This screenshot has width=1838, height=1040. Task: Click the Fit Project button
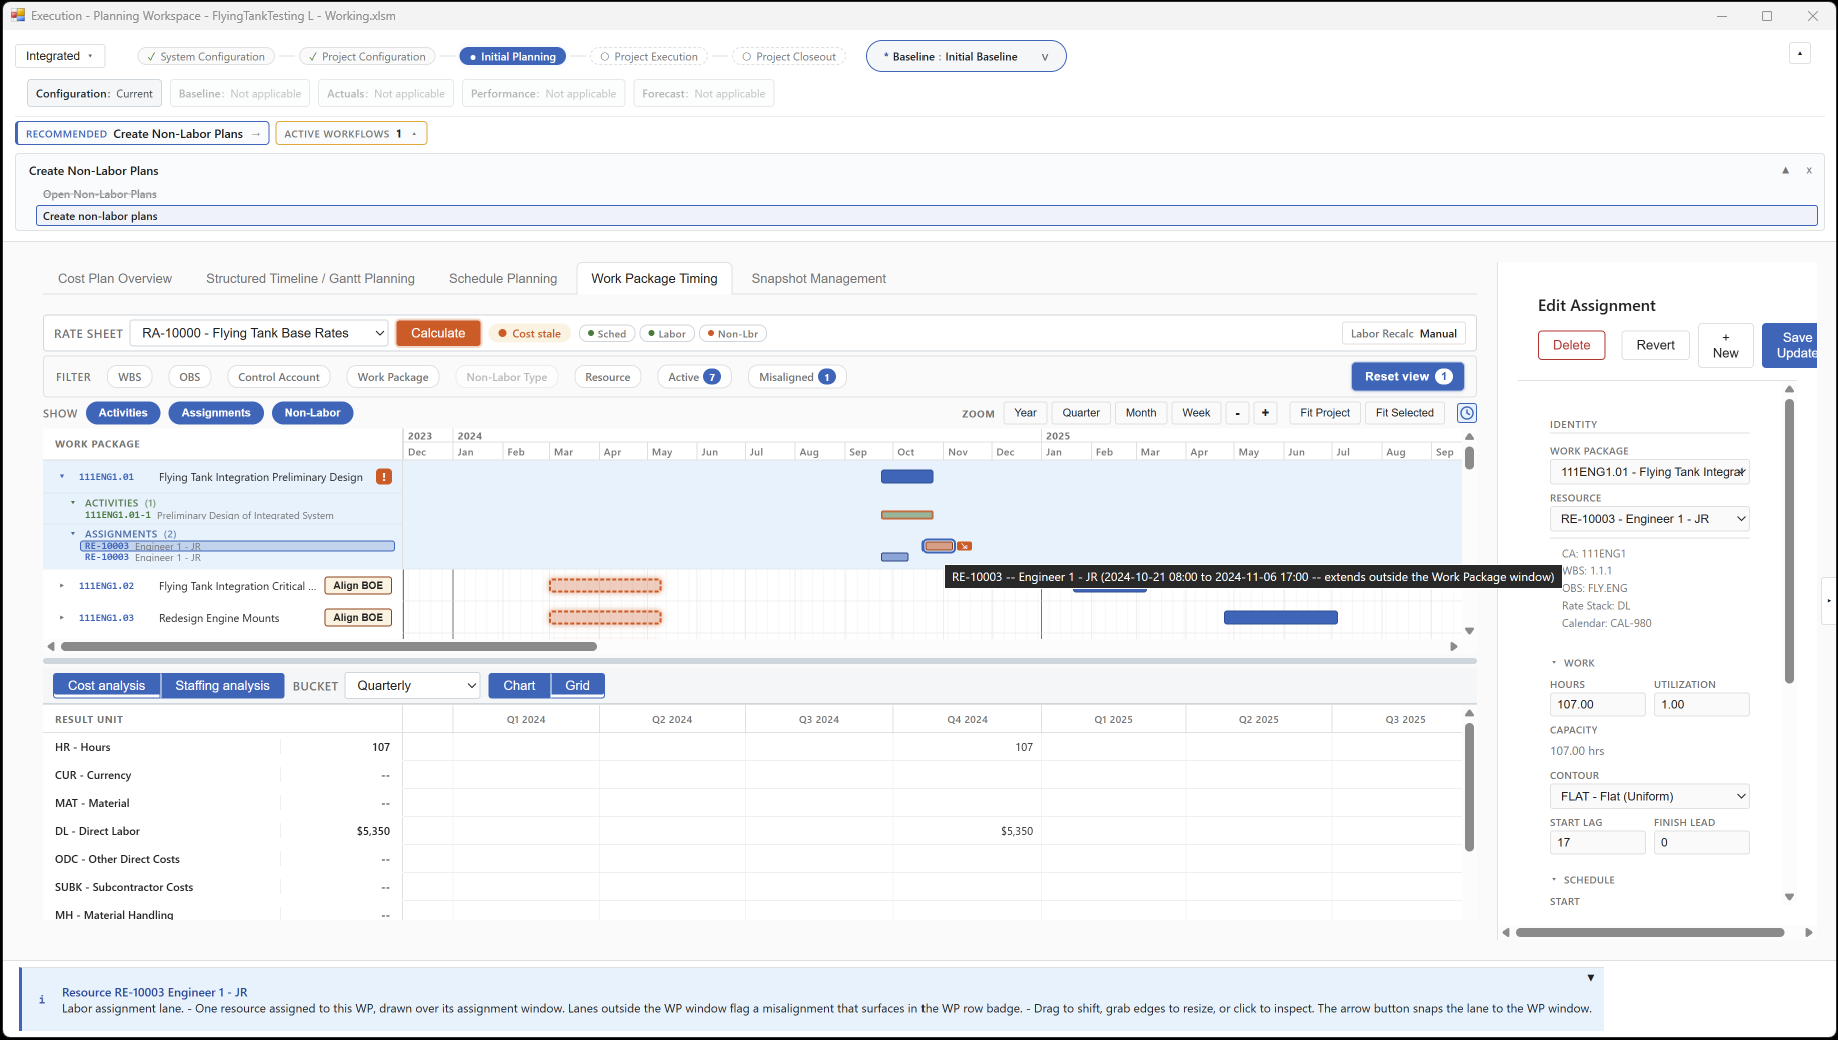point(1325,413)
